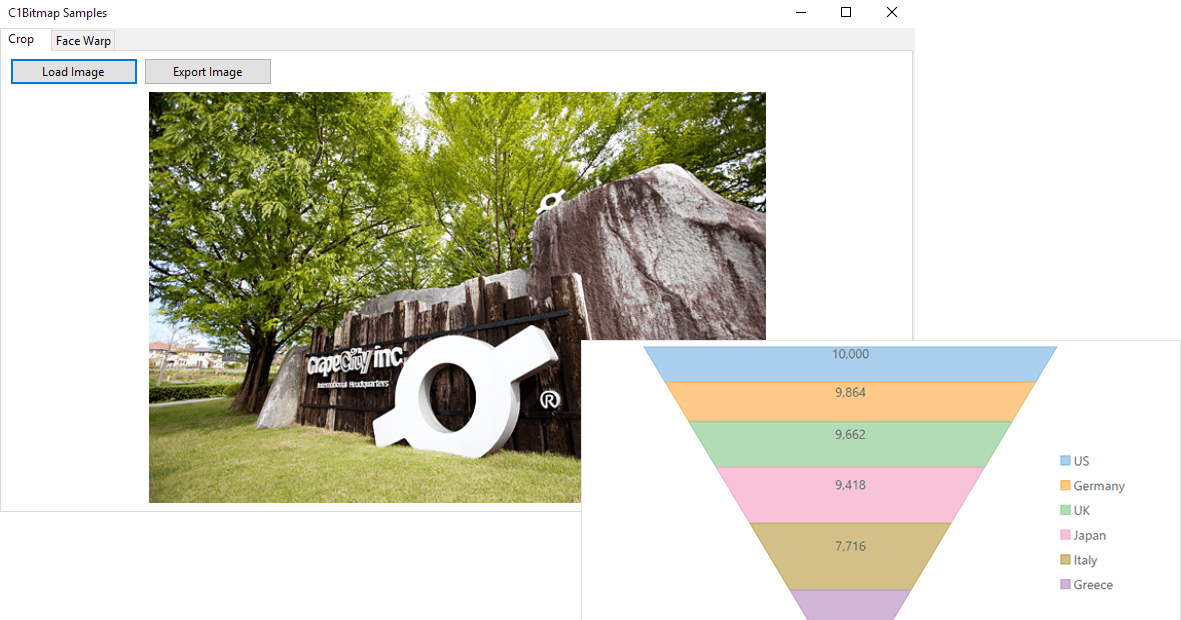Viewport: 1181px width, 620px height.
Task: Select the US legend color swatch
Action: (1065, 460)
